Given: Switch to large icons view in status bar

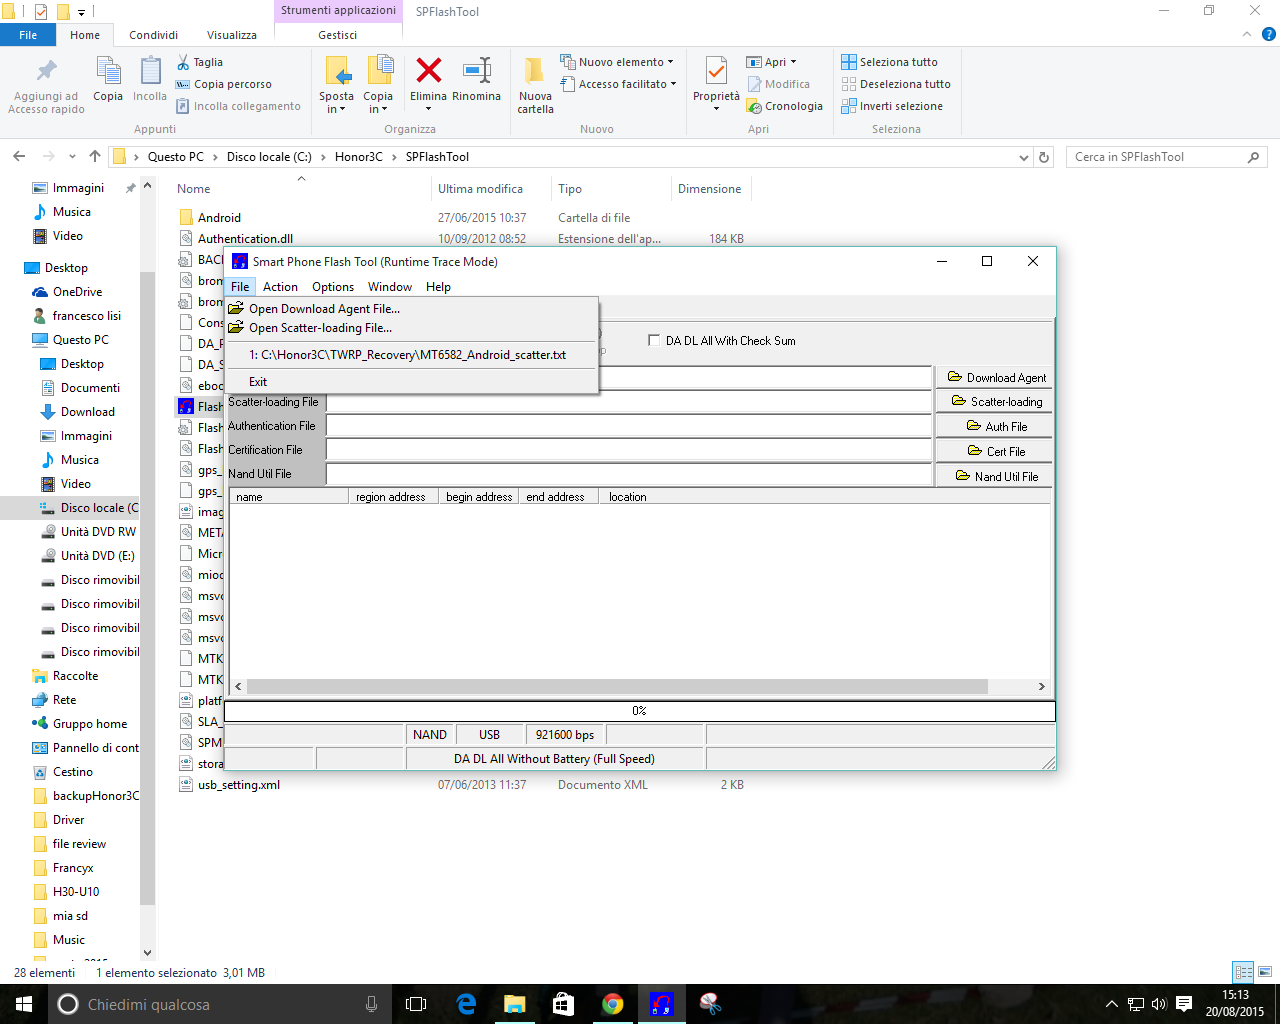Looking at the screenshot, I should 1265,972.
